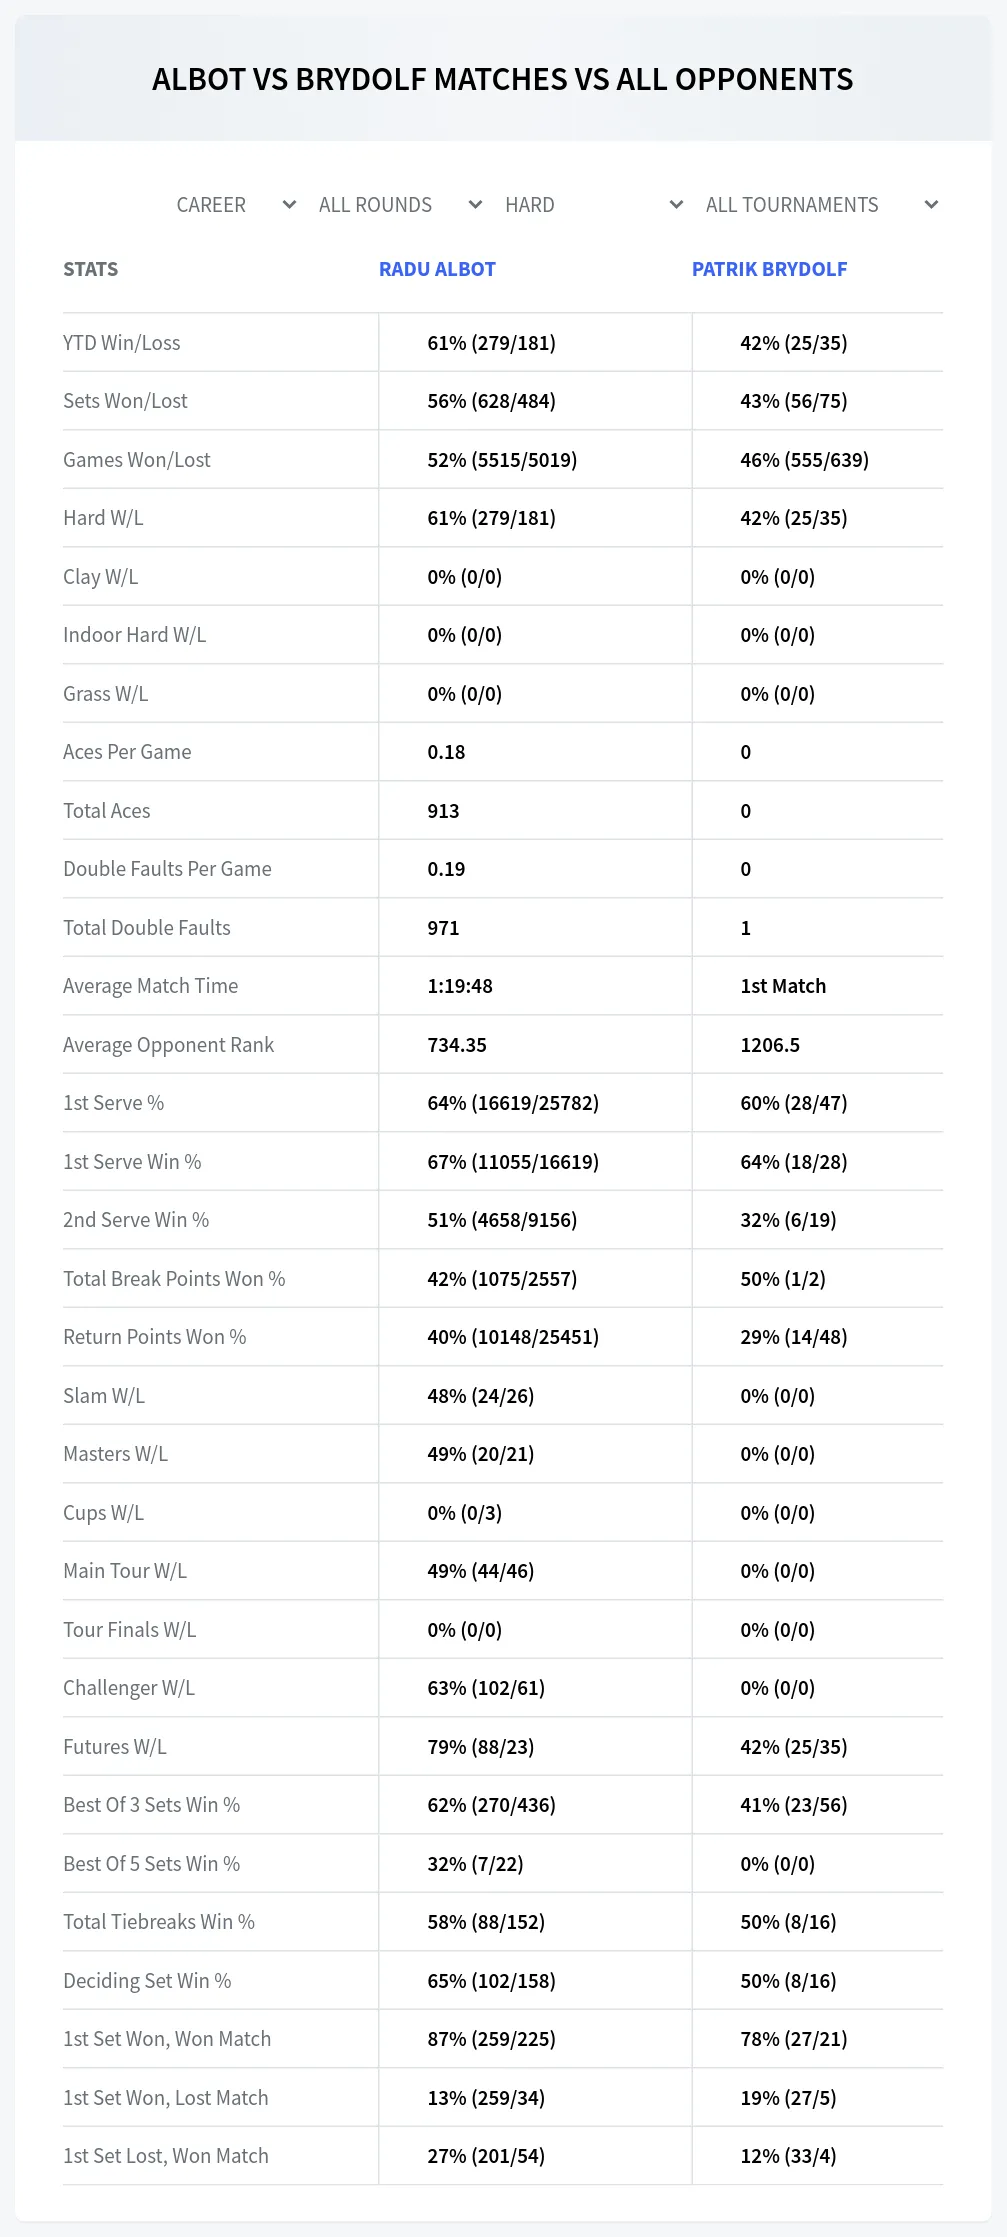The height and width of the screenshot is (2237, 1007).
Task: Click the chevron next to ALL TOURNAMENTS
Action: (931, 205)
